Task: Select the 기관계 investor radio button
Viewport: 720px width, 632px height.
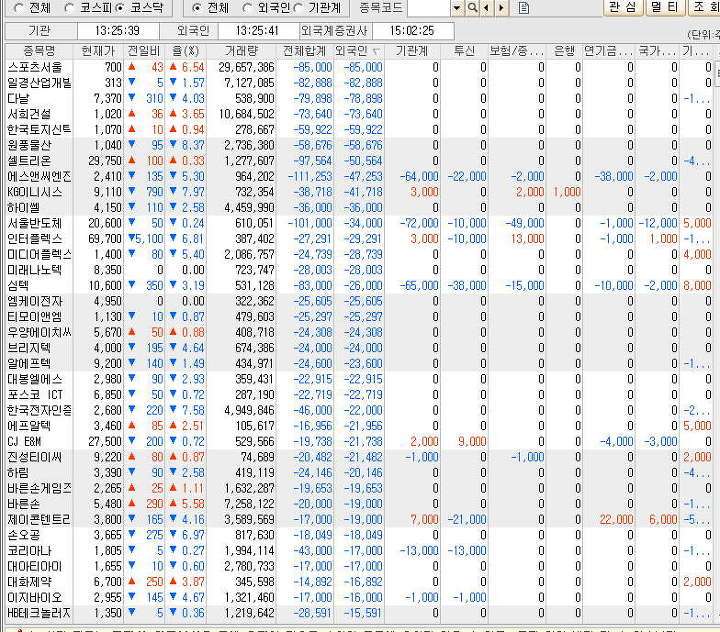Action: pyautogui.click(x=298, y=8)
